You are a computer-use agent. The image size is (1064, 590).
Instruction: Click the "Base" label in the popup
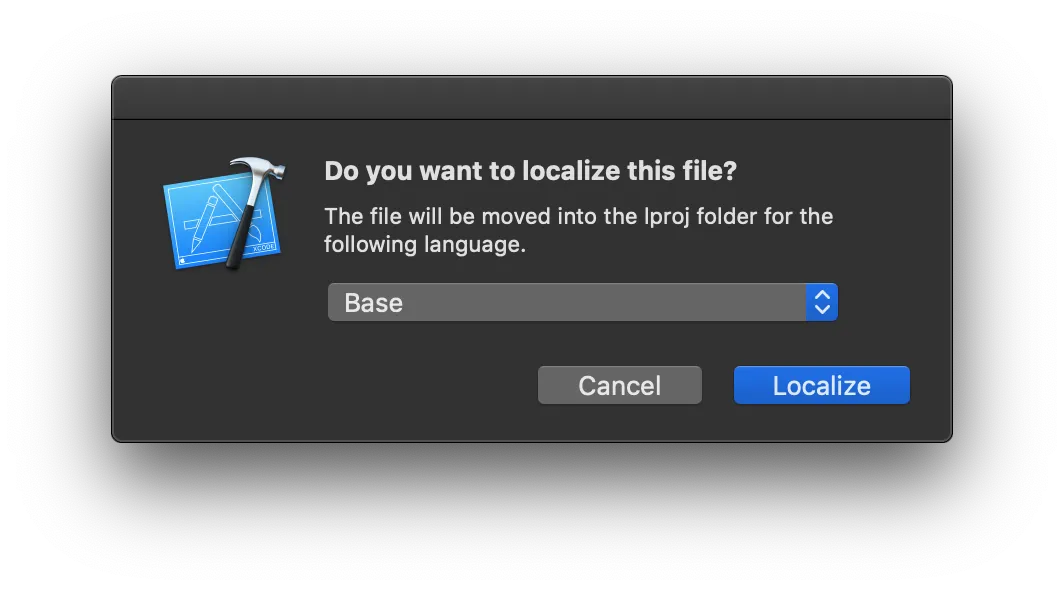pos(373,303)
